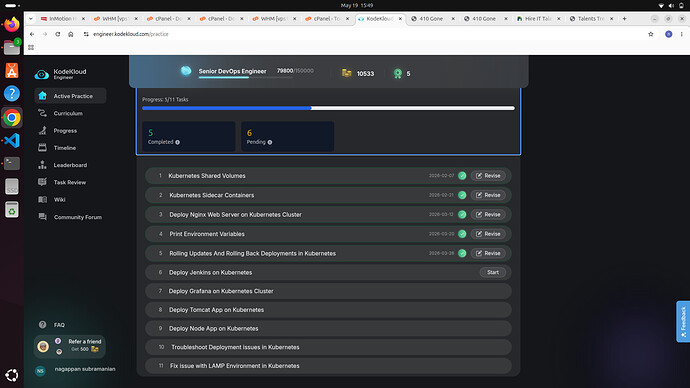
Task: Select Active Practice in sidebar
Action: (70, 95)
